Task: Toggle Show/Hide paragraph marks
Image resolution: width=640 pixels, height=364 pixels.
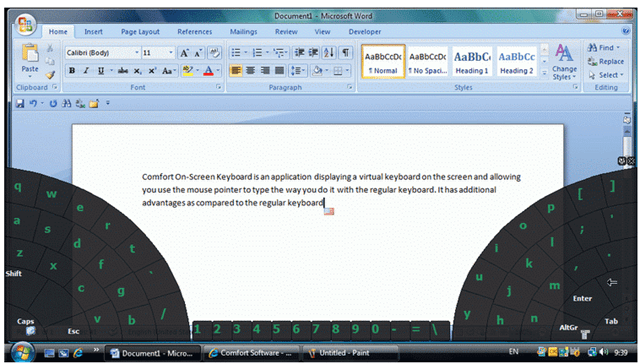Action: (345, 52)
